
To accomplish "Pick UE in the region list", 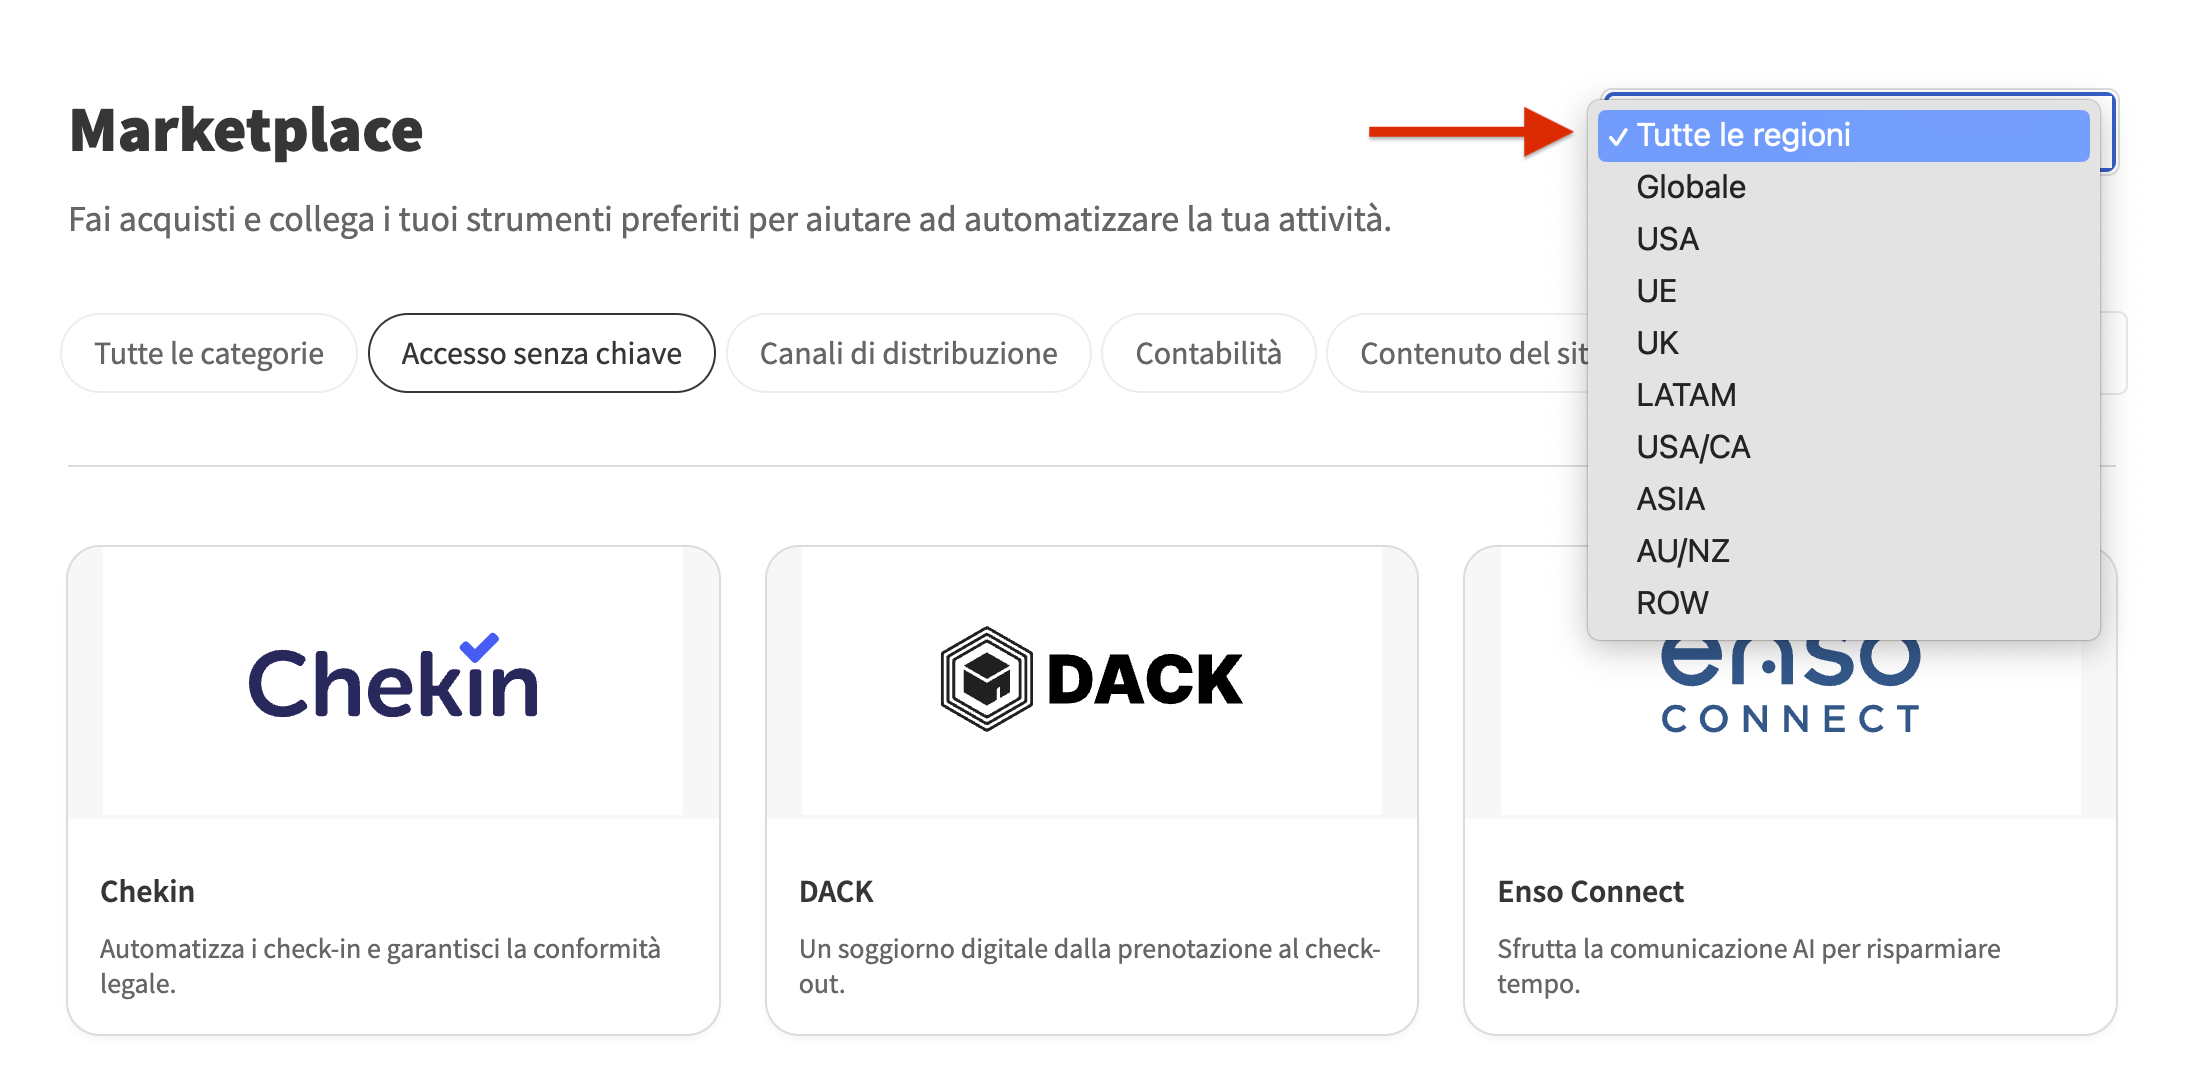I will coord(1656,291).
